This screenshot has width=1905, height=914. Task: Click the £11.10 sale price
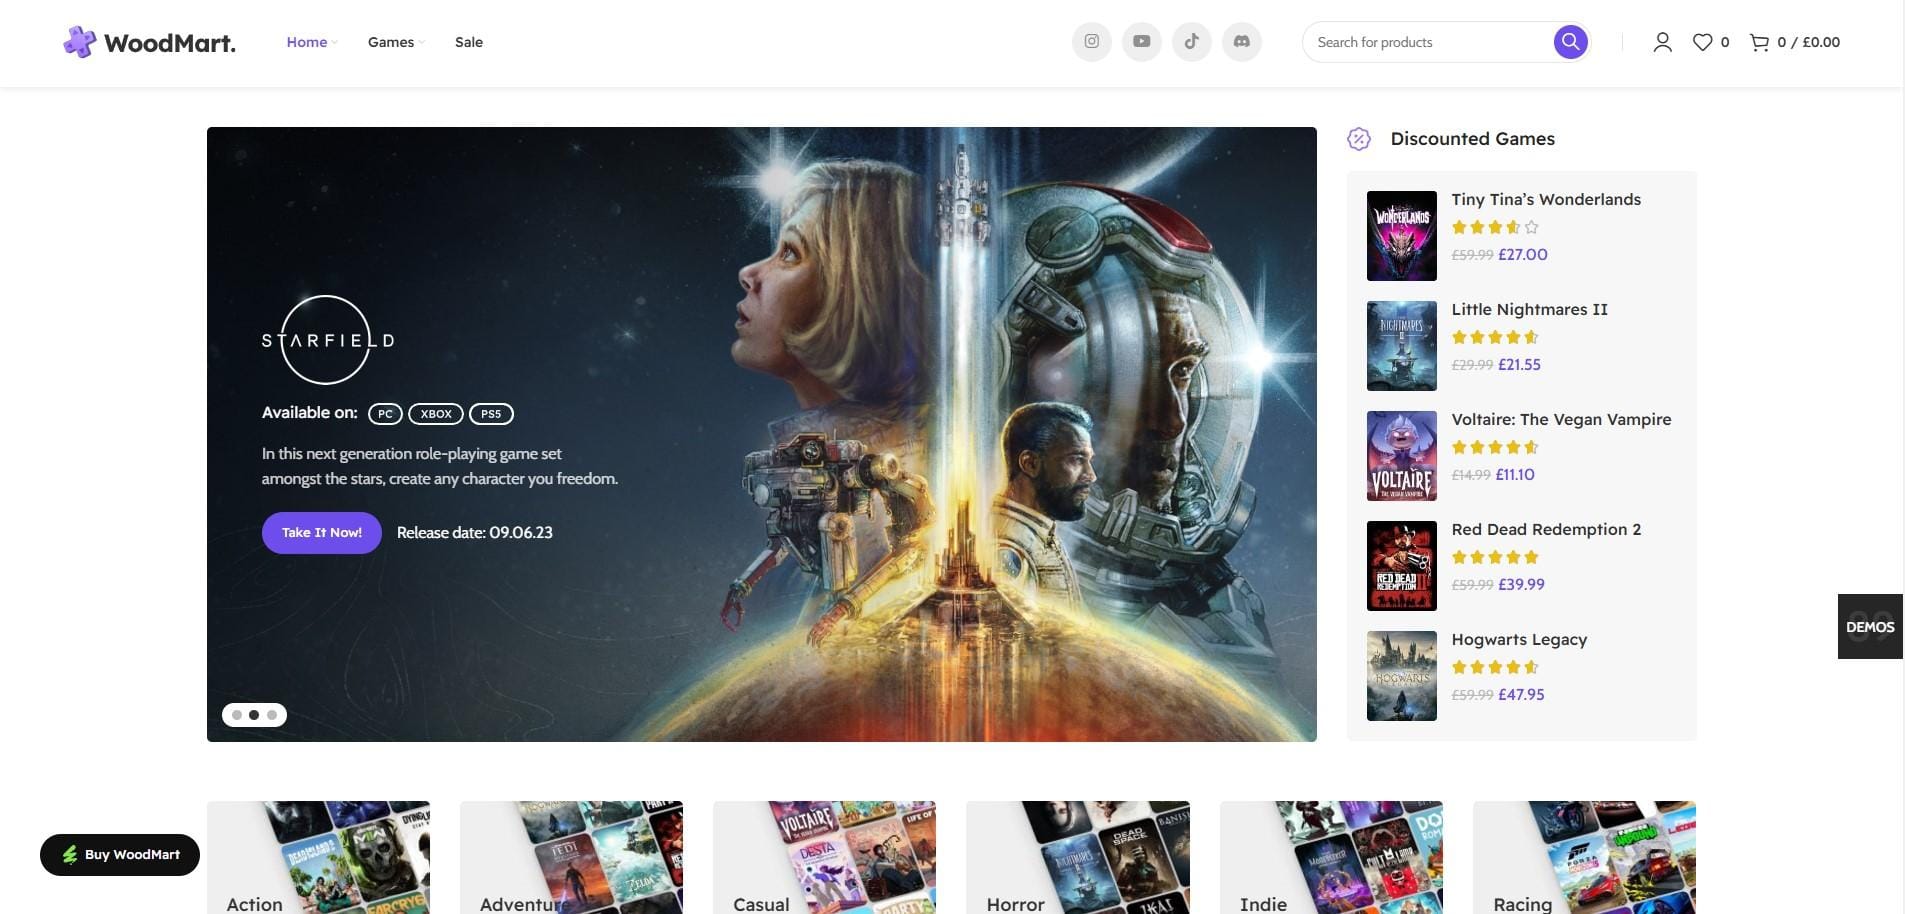tap(1515, 475)
